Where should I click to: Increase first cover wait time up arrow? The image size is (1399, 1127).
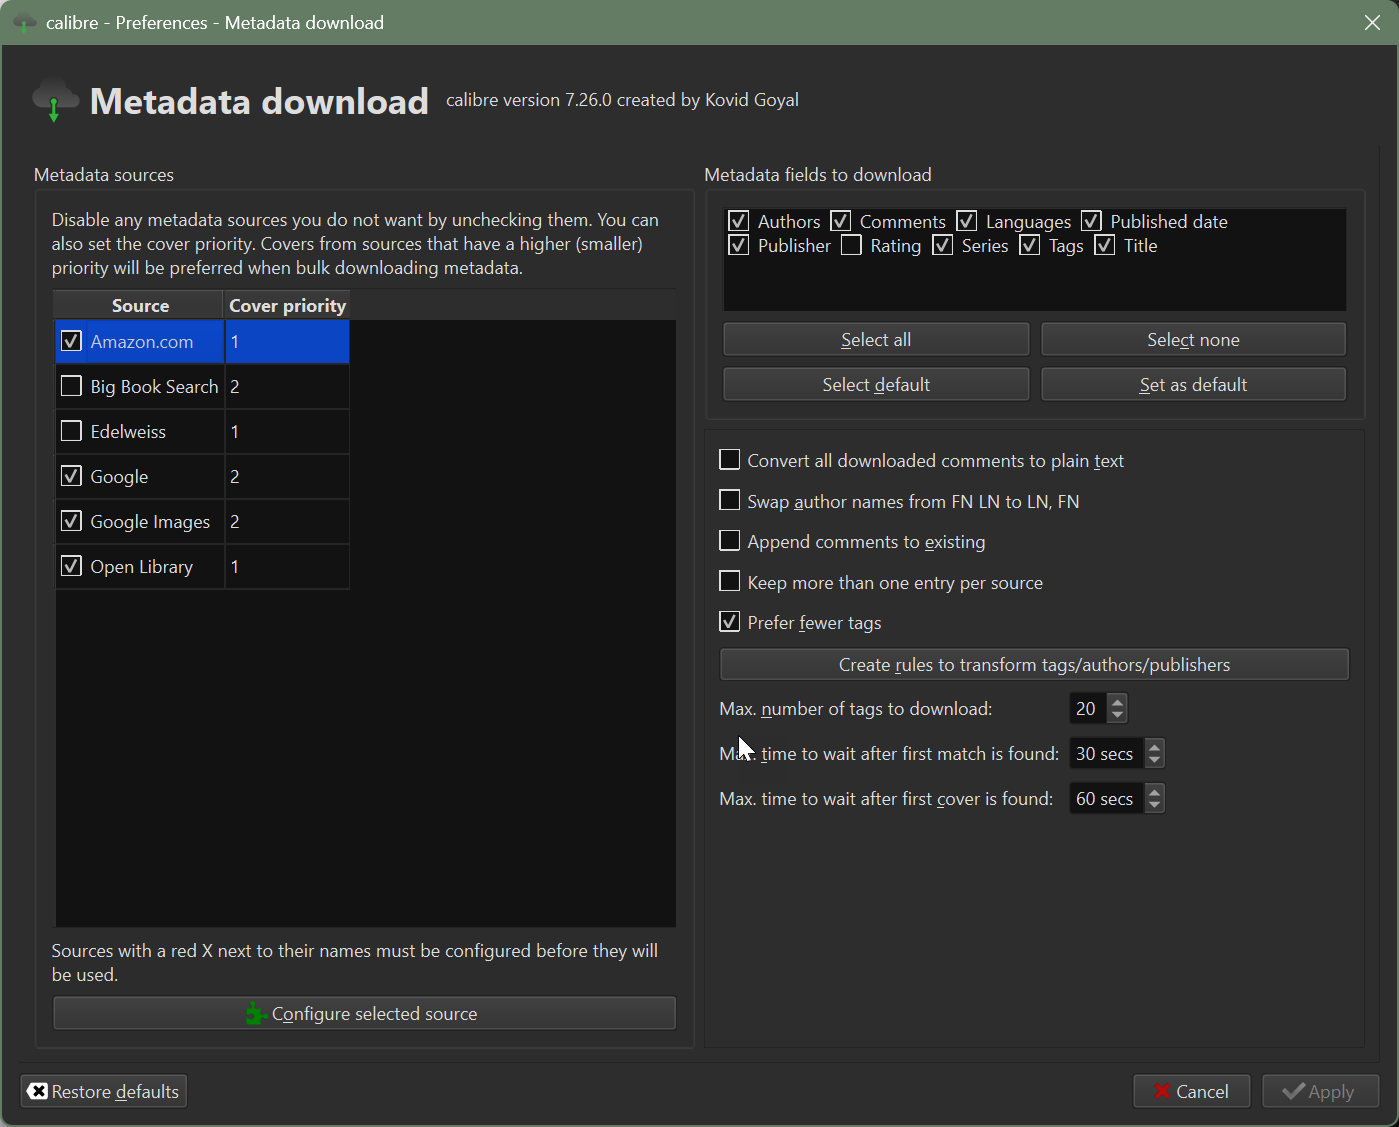(x=1155, y=791)
